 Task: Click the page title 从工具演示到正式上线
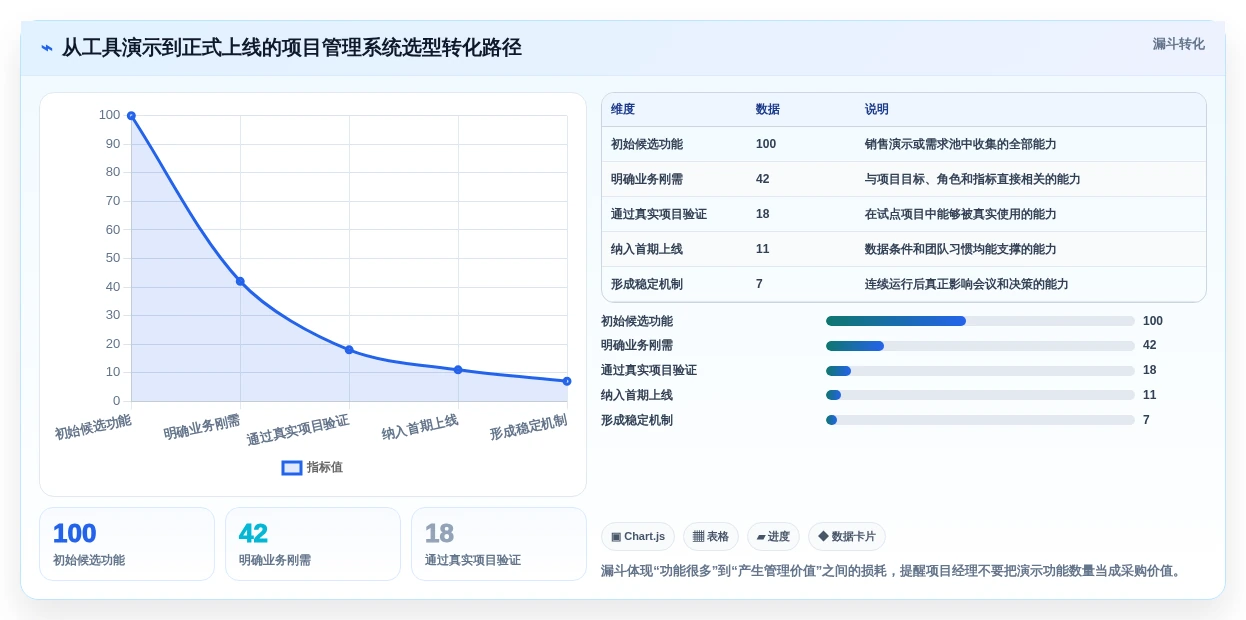pos(292,48)
